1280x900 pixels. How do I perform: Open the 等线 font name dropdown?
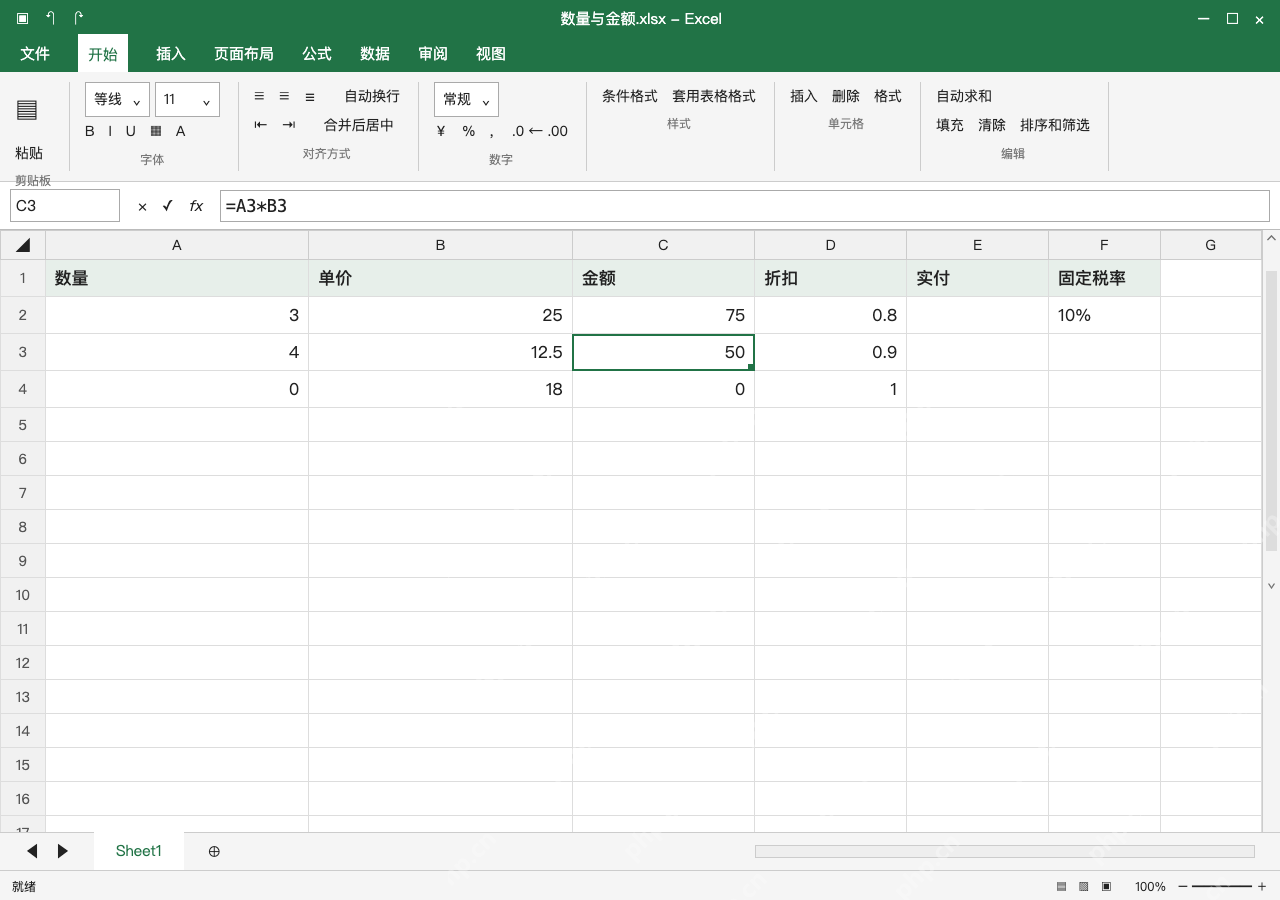(x=117, y=99)
